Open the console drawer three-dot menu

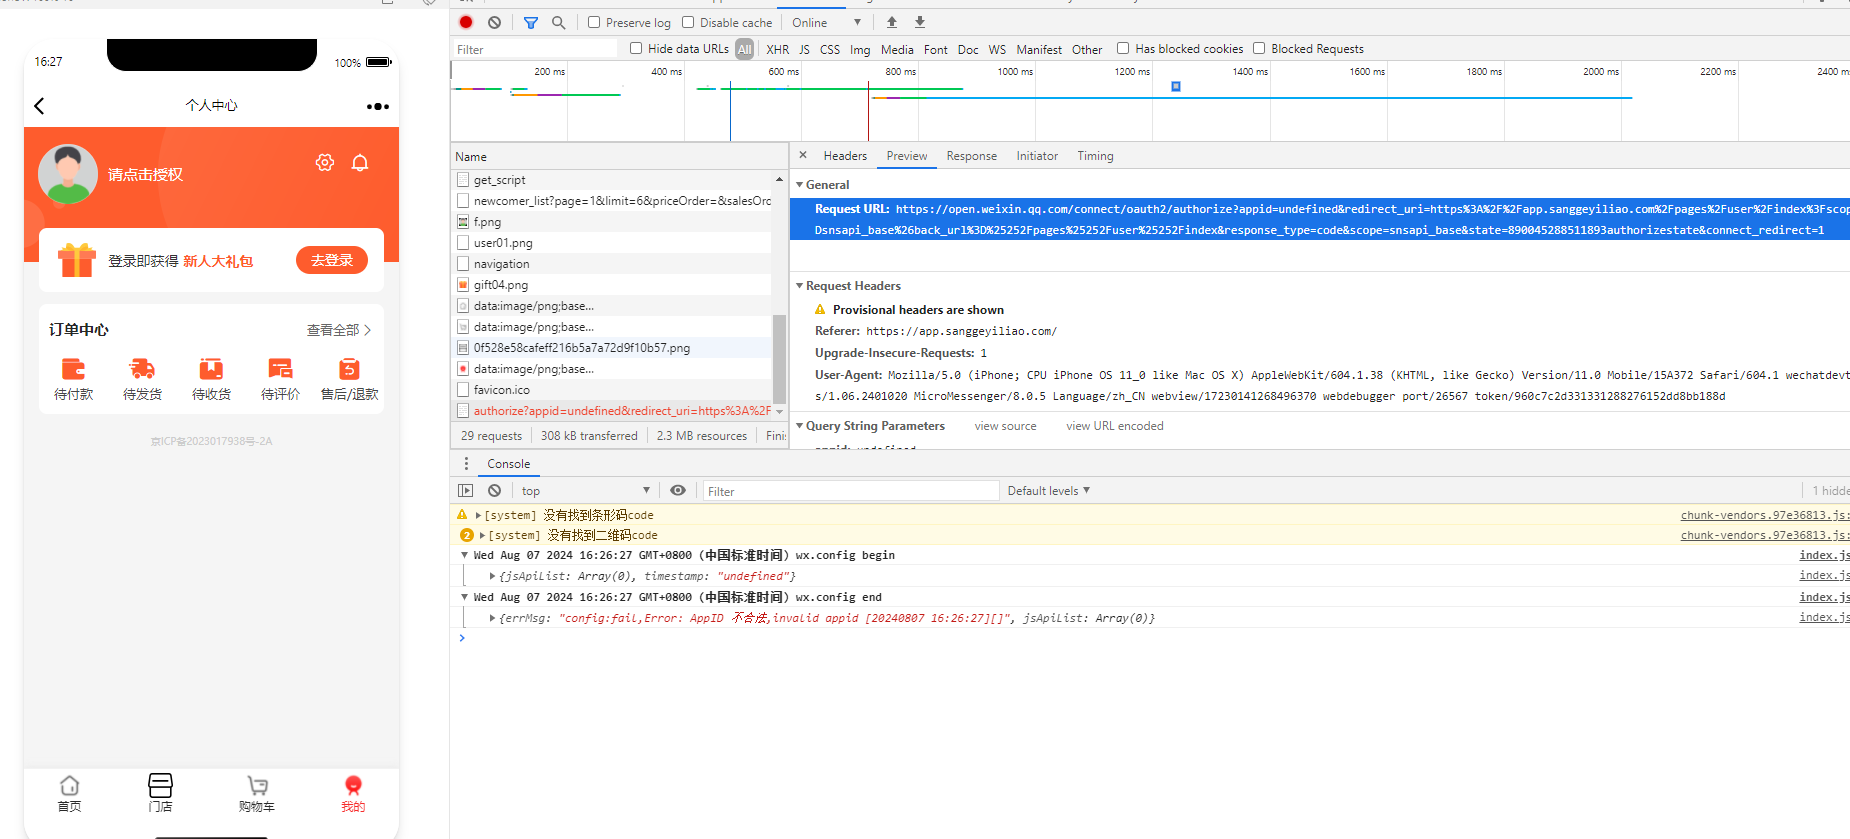point(466,464)
